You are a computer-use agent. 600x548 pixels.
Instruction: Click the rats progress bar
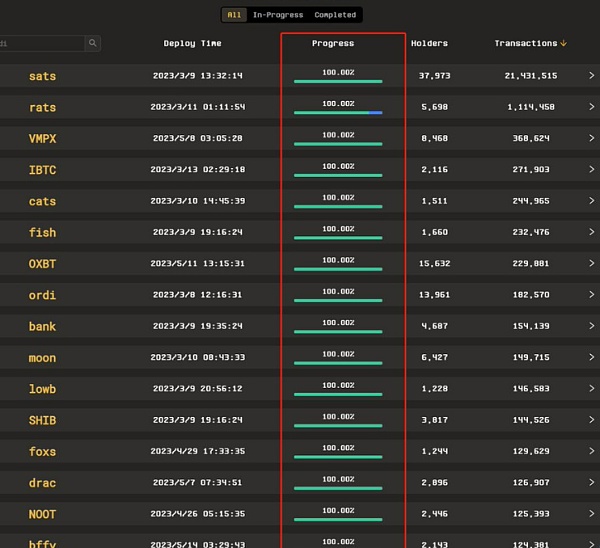(338, 113)
